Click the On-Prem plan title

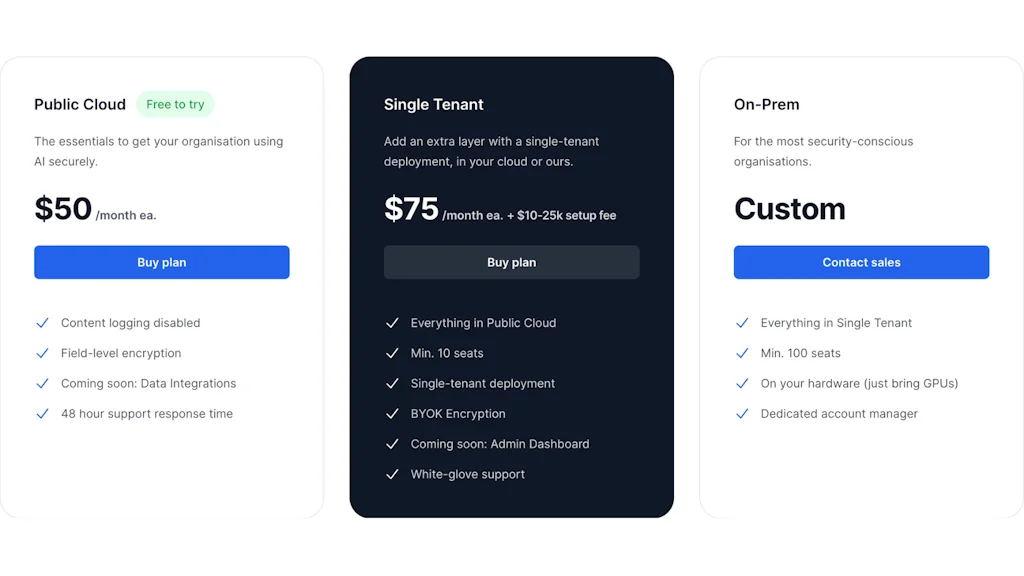[x=766, y=104]
